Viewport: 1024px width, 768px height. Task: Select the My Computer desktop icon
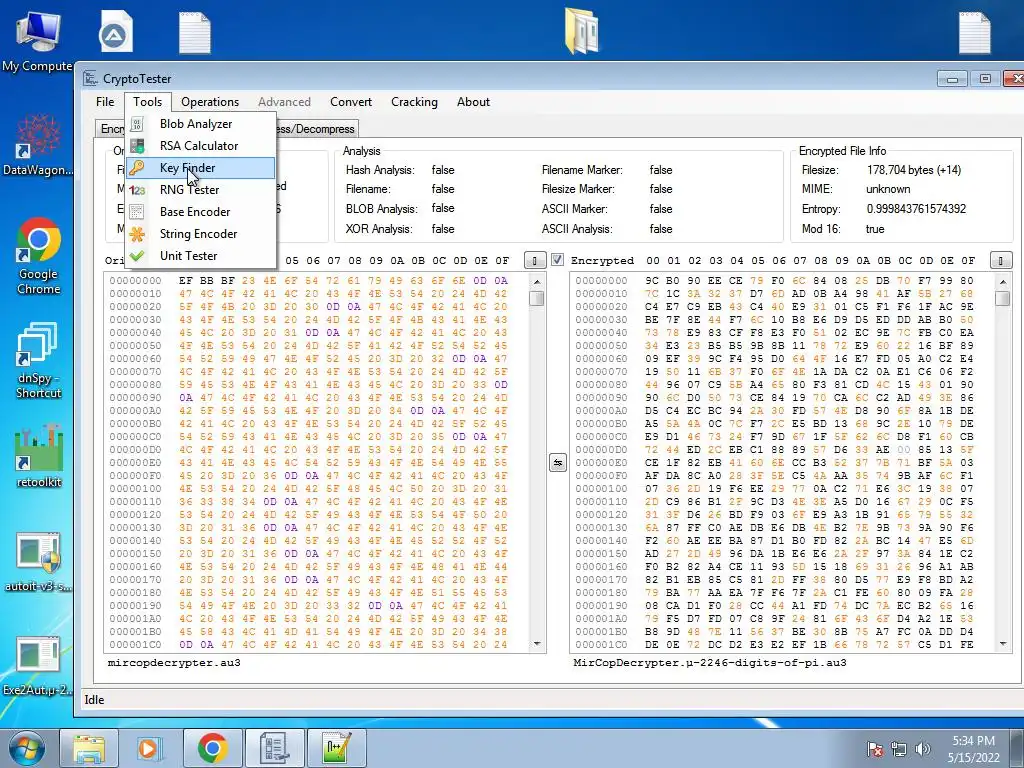pyautogui.click(x=37, y=42)
